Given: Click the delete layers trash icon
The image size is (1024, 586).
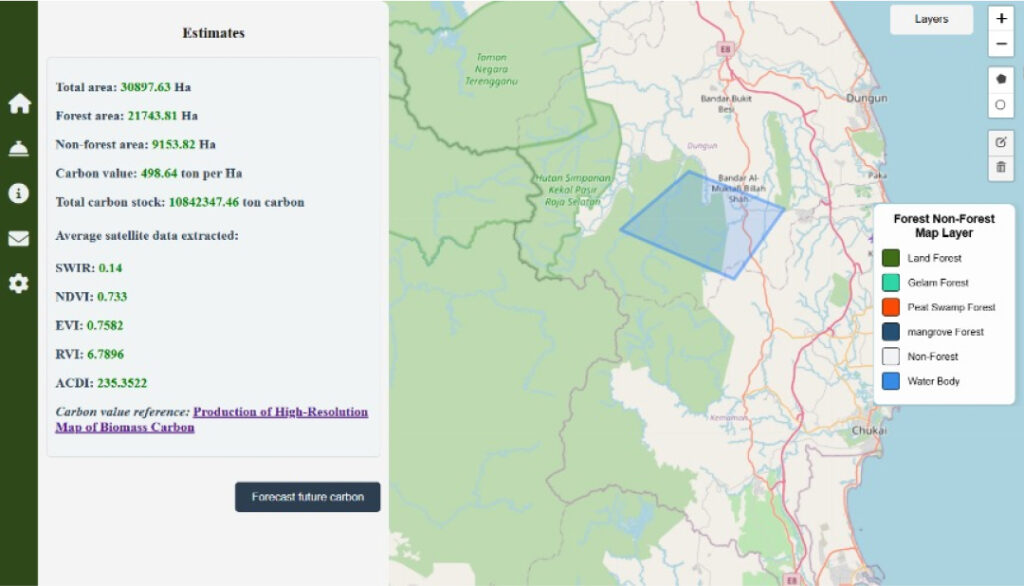Looking at the screenshot, I should (1000, 168).
